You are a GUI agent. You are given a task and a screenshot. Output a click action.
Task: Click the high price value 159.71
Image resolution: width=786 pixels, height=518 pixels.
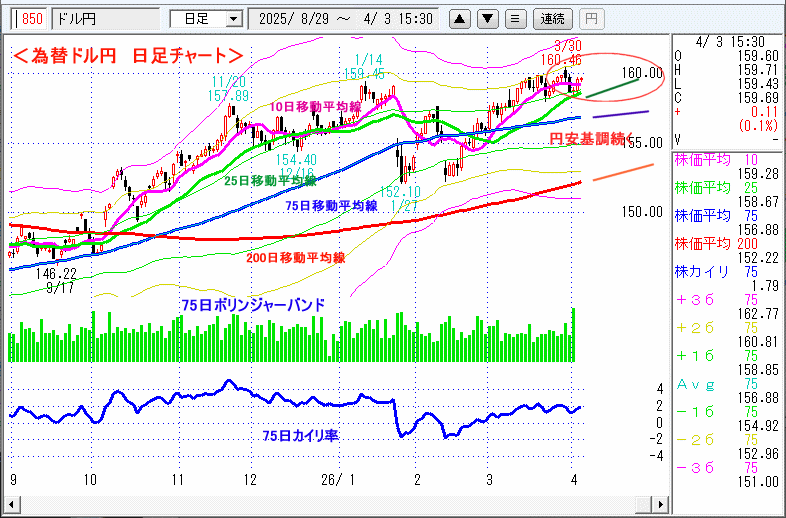758,70
